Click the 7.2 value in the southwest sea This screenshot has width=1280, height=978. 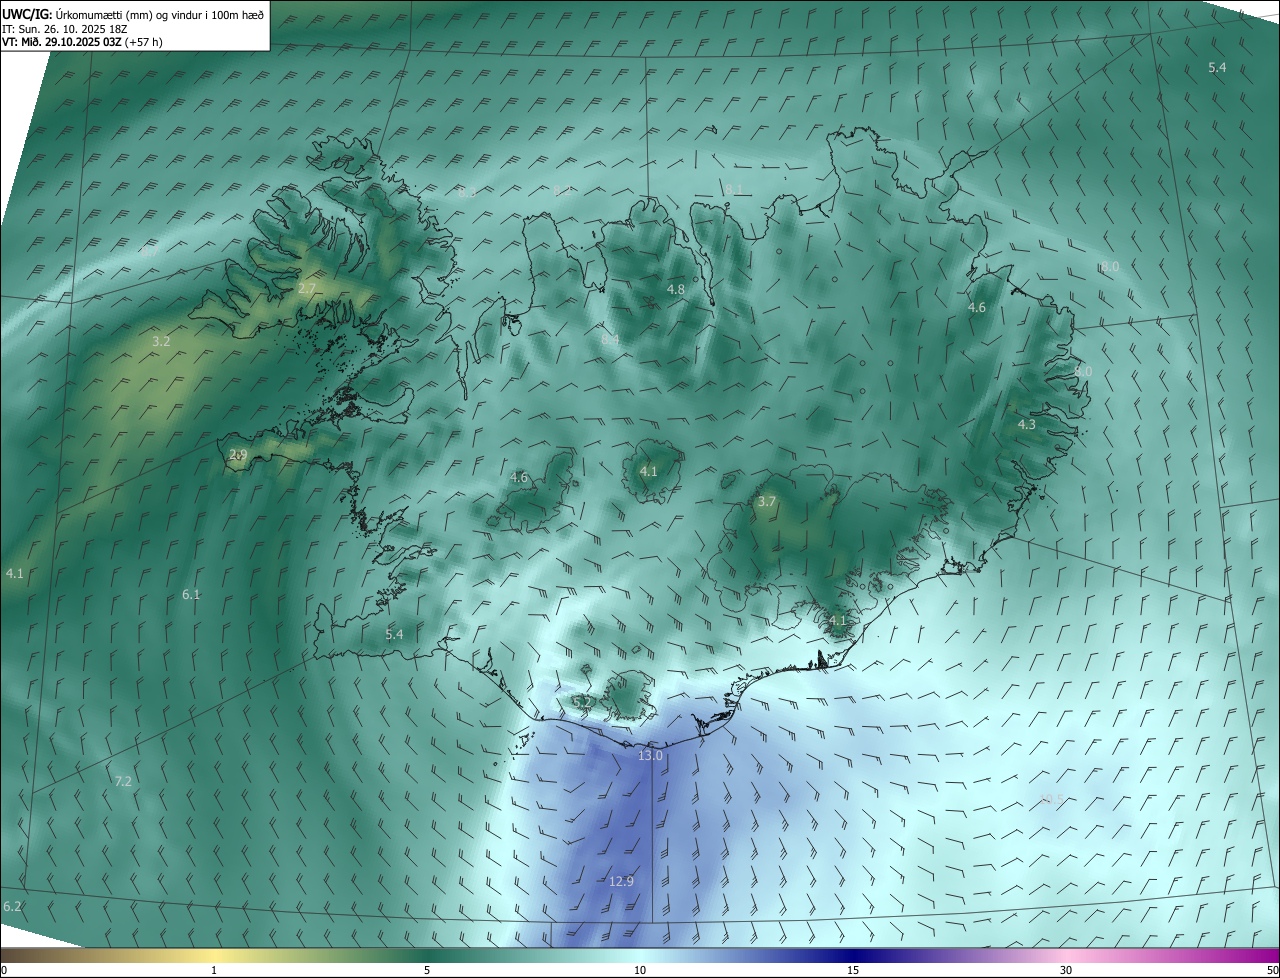[124, 781]
